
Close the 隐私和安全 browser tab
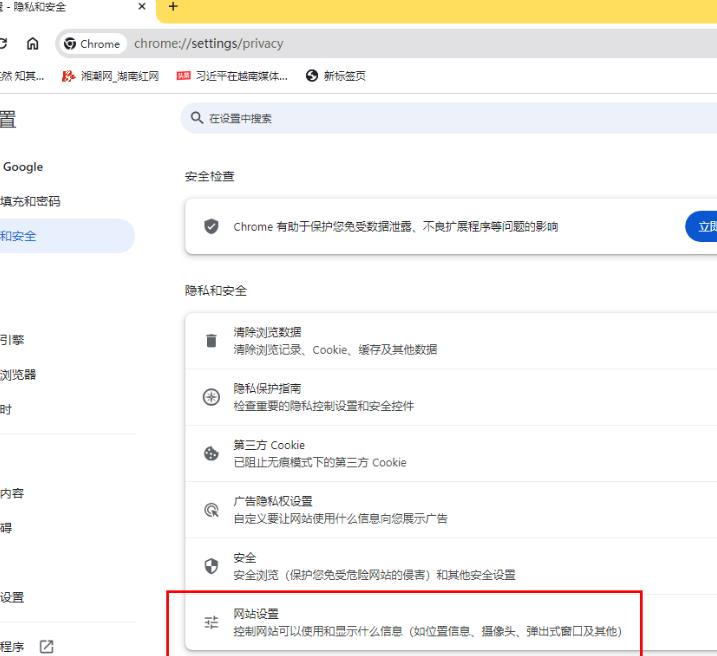142,7
